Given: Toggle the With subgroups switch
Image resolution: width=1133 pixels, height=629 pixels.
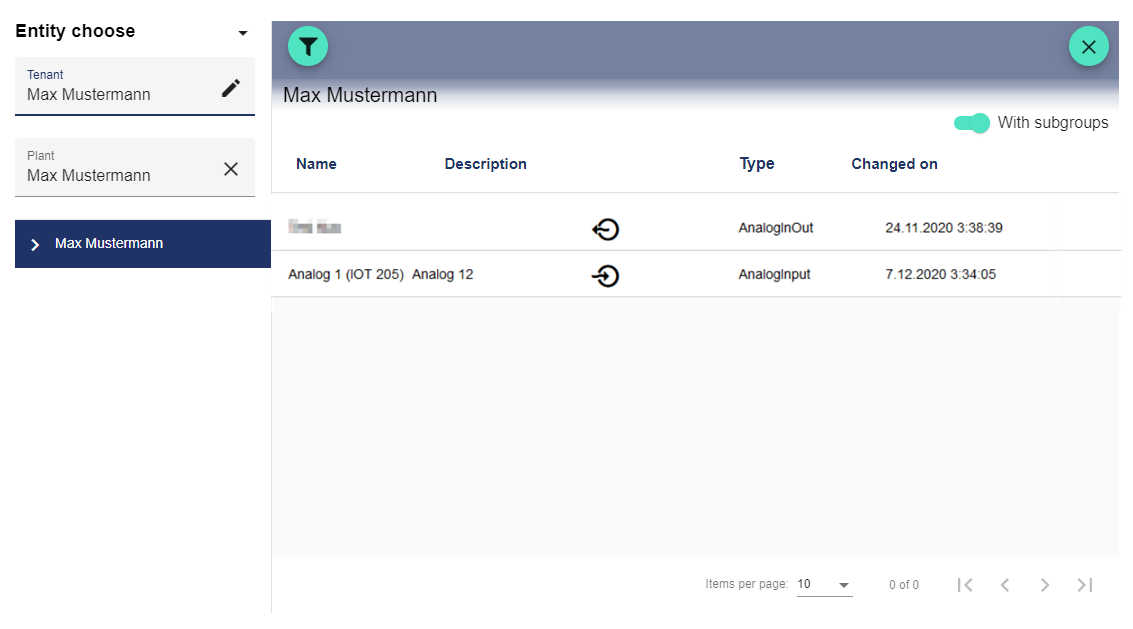Looking at the screenshot, I should coord(971,123).
